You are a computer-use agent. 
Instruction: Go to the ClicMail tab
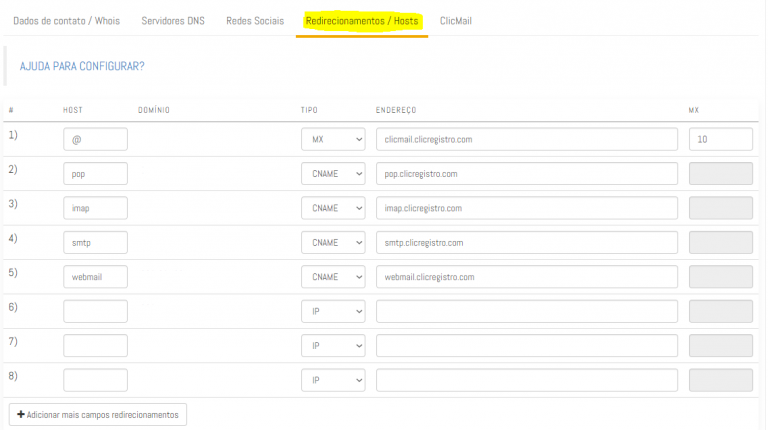[x=456, y=20]
